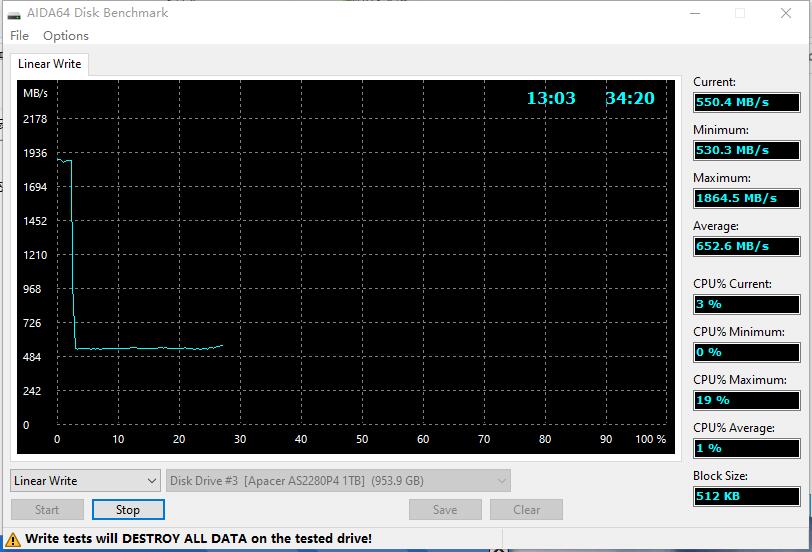The image size is (812, 552).
Task: Close the AIDA64 Disk Benchmark window
Action: point(786,13)
